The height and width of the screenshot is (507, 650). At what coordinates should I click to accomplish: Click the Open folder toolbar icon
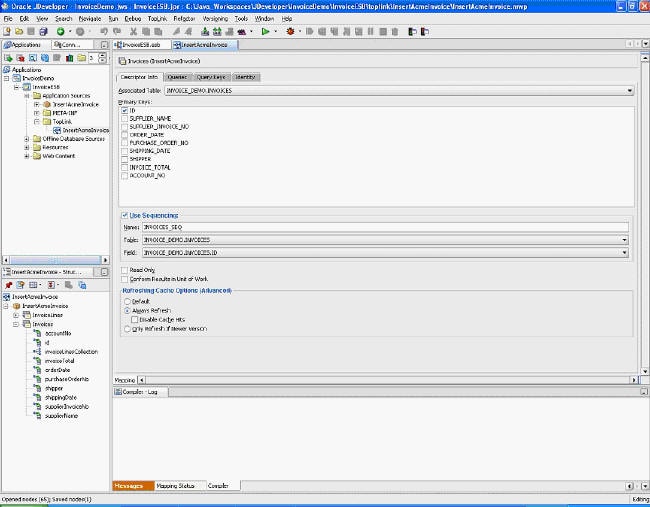[x=19, y=32]
